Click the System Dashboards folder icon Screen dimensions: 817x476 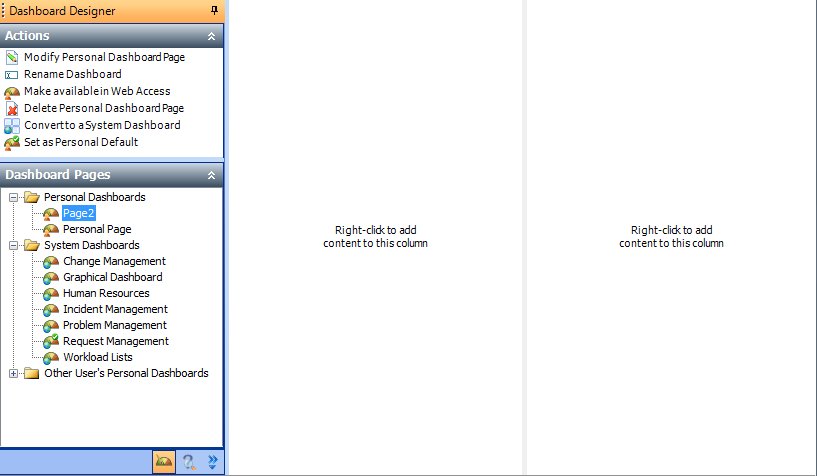32,245
